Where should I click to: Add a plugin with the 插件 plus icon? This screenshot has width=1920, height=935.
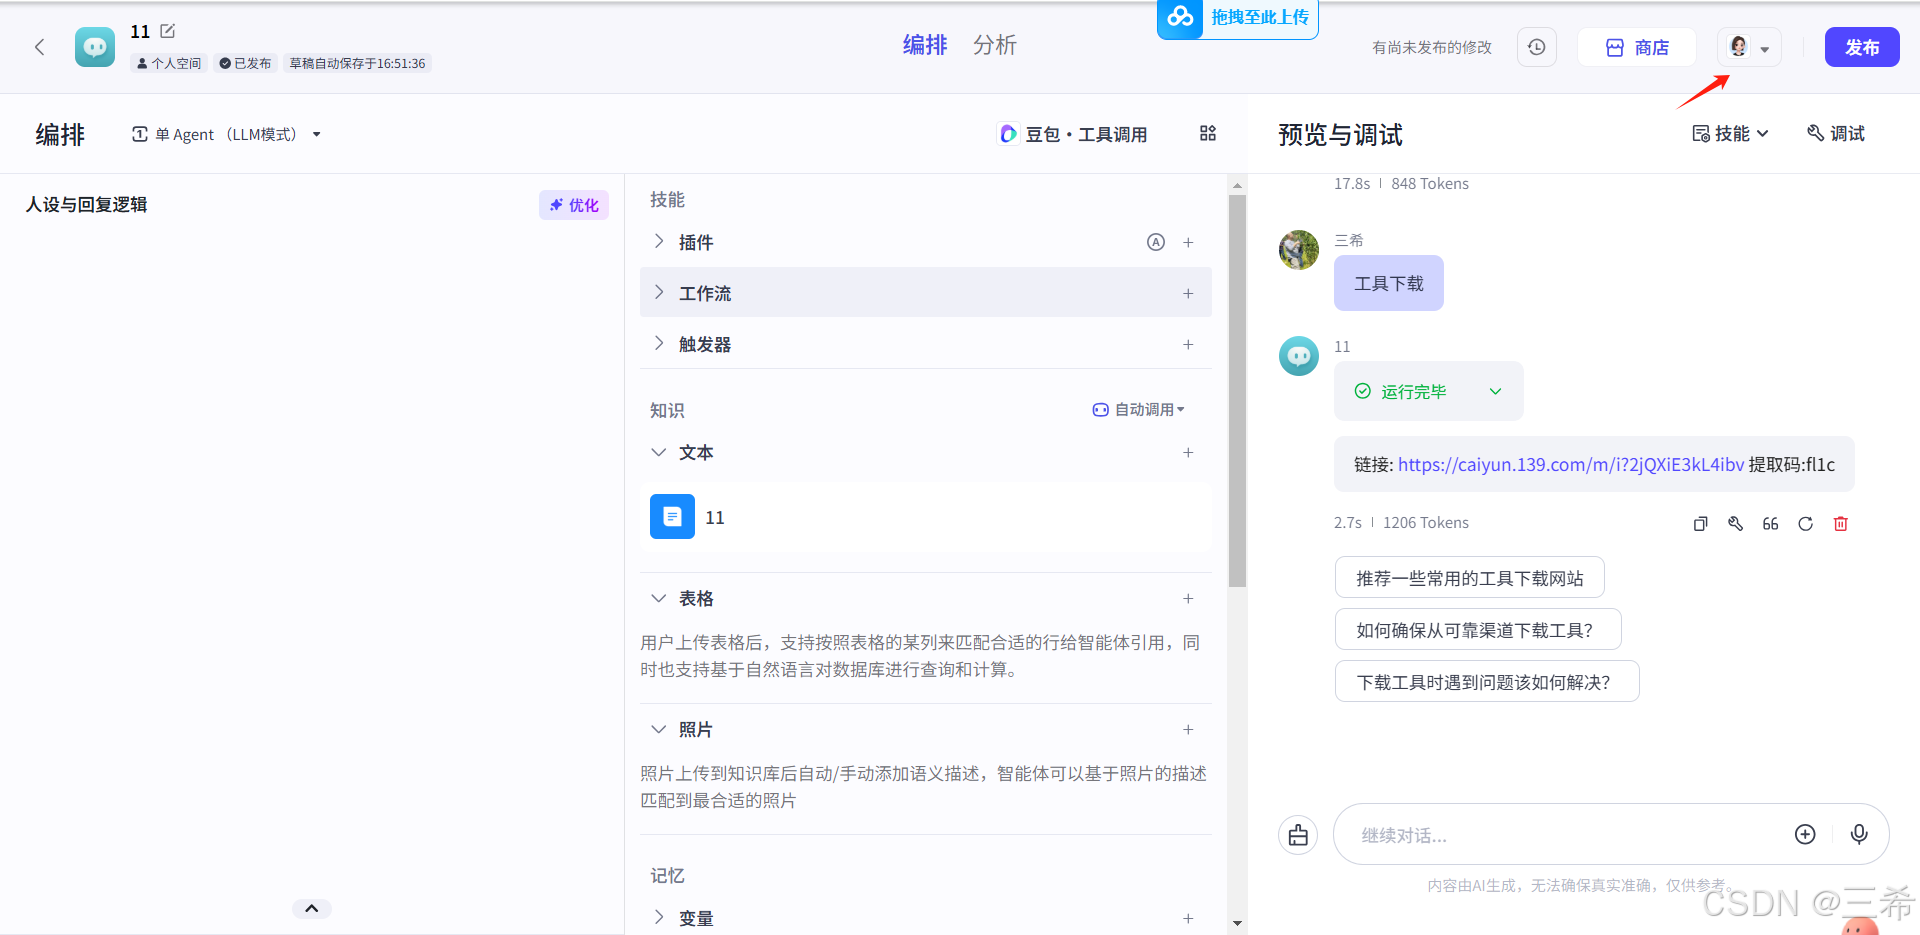coord(1188,242)
